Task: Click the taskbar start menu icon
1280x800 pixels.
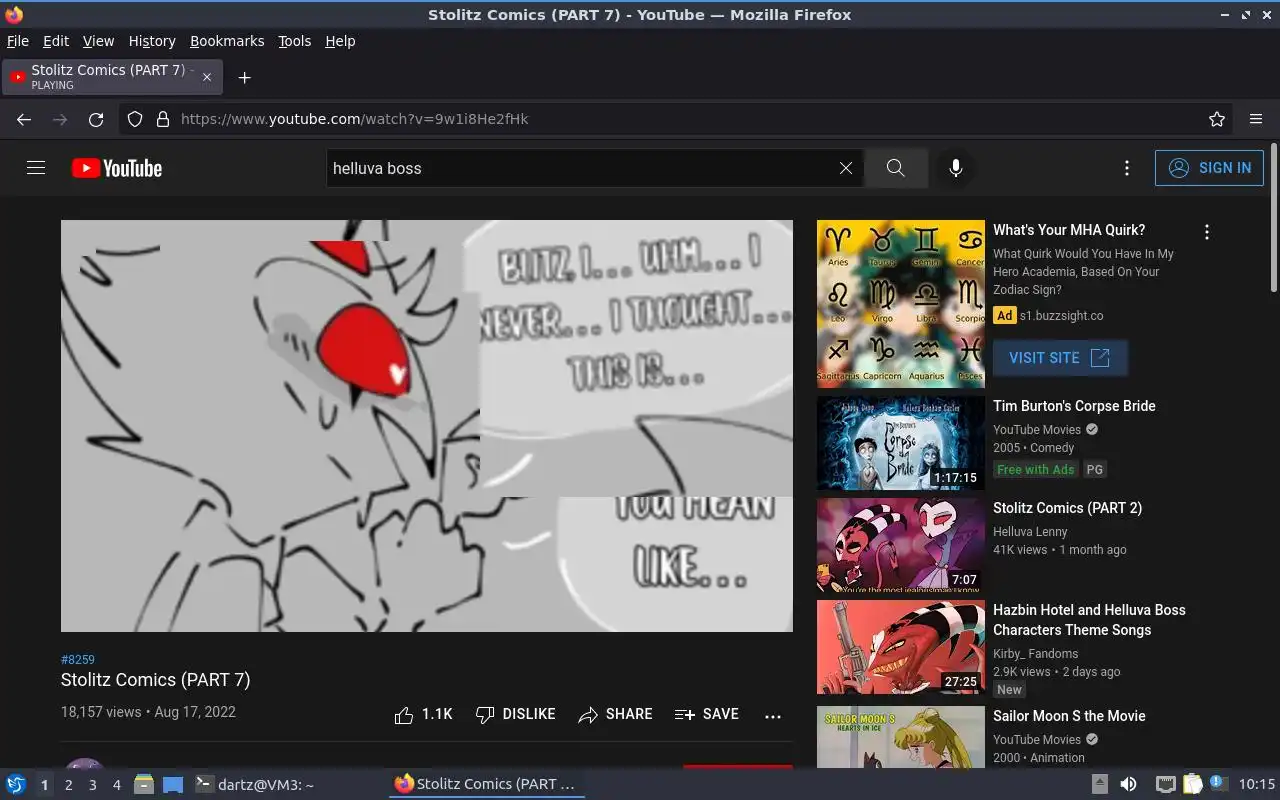Action: [x=16, y=785]
